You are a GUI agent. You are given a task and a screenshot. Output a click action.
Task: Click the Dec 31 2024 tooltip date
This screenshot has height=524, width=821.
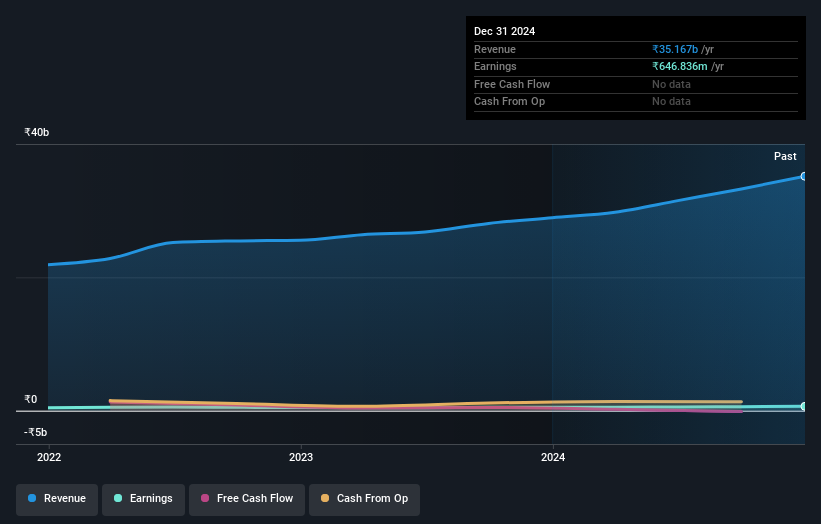[504, 31]
